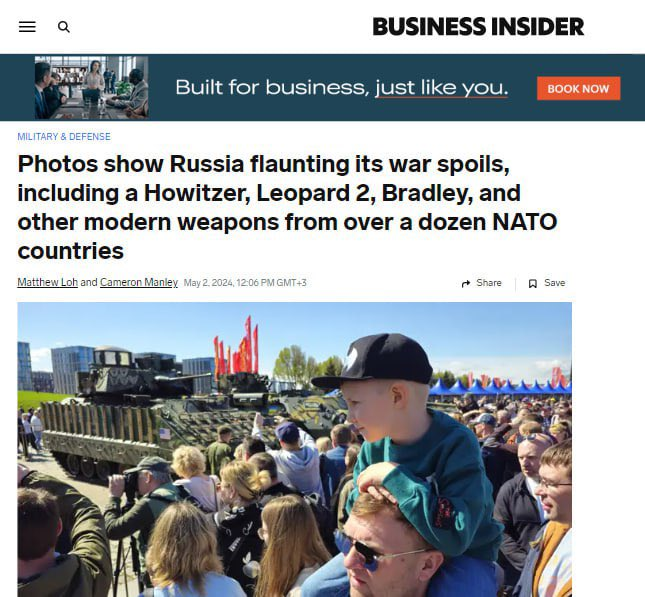
Task: Click the Share label
Action: pyautogui.click(x=489, y=283)
